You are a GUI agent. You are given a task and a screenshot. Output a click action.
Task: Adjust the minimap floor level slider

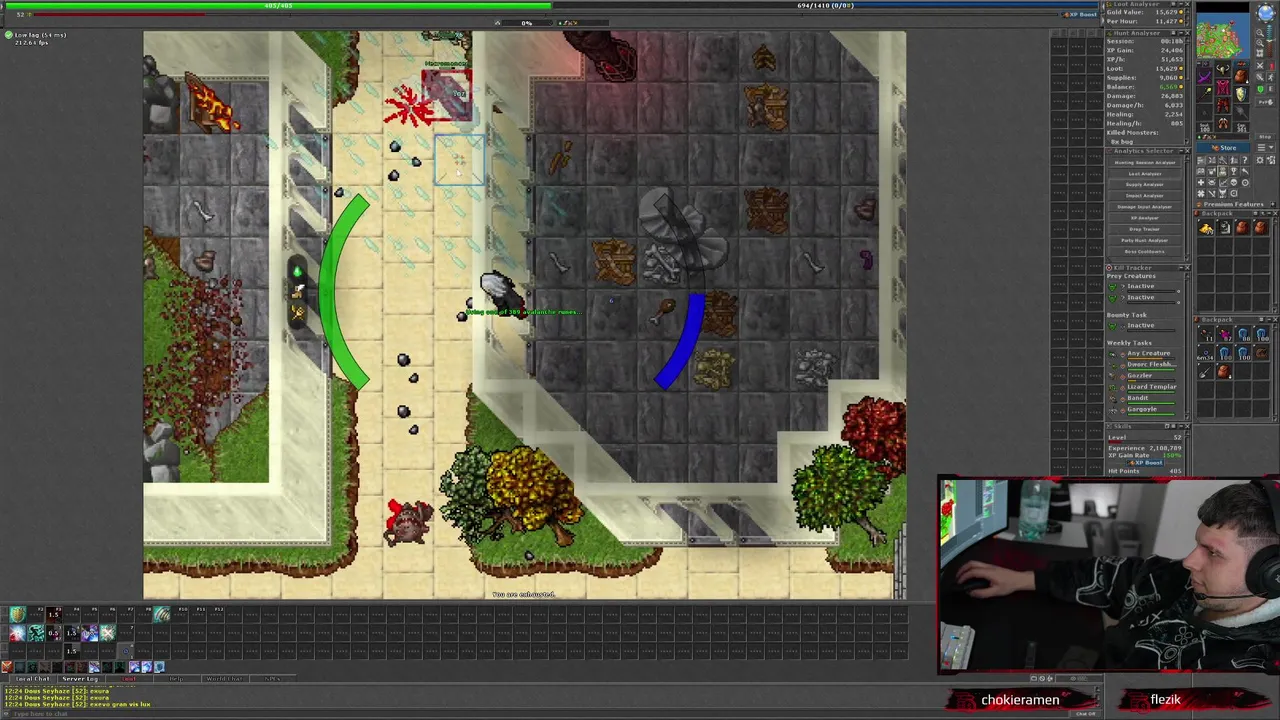point(1269,40)
